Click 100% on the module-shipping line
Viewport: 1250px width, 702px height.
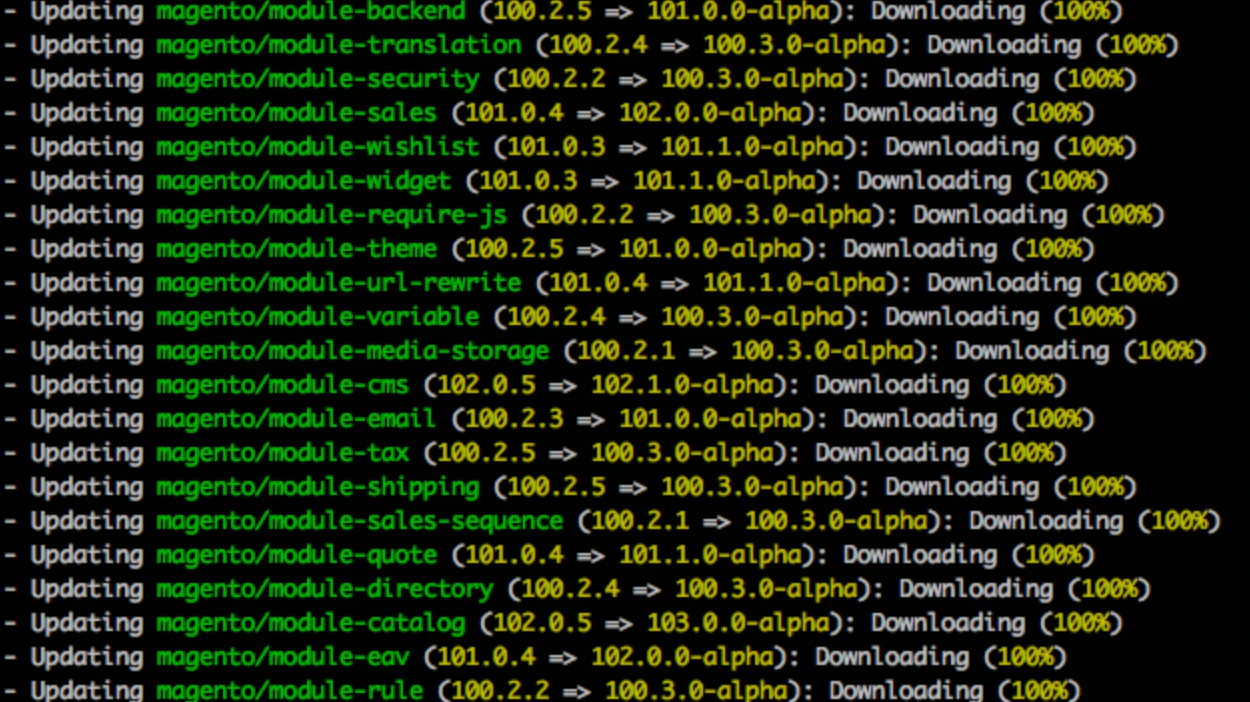pyautogui.click(x=1094, y=488)
